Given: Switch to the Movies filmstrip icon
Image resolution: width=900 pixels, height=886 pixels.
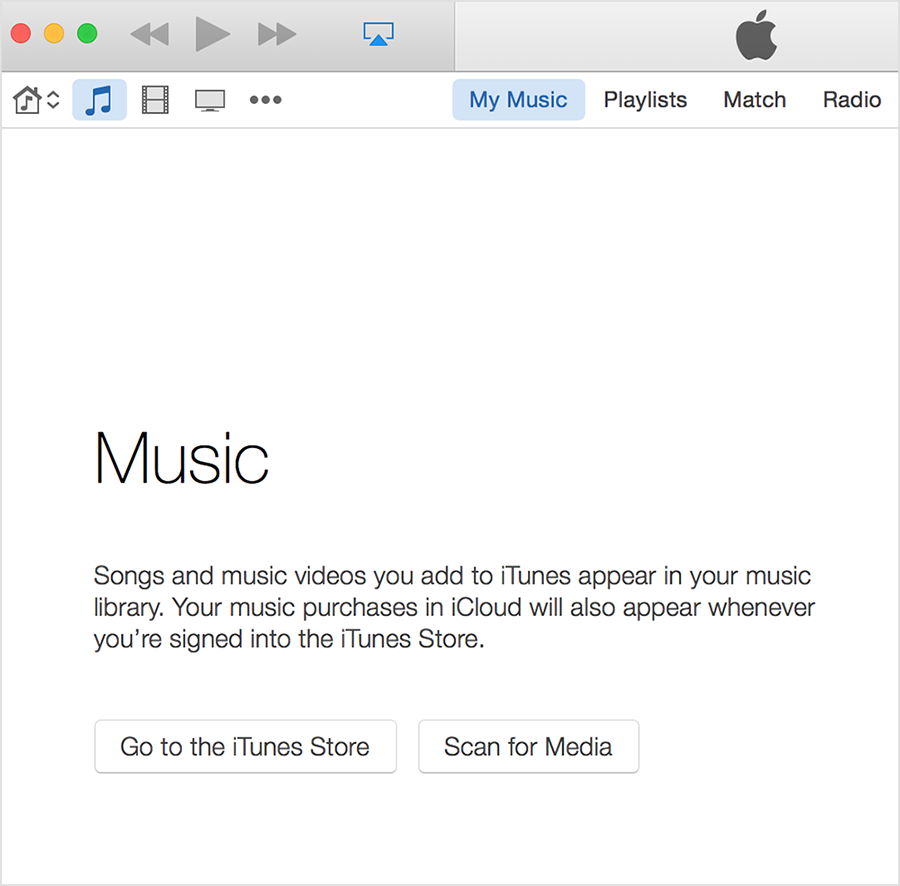Looking at the screenshot, I should click(155, 100).
